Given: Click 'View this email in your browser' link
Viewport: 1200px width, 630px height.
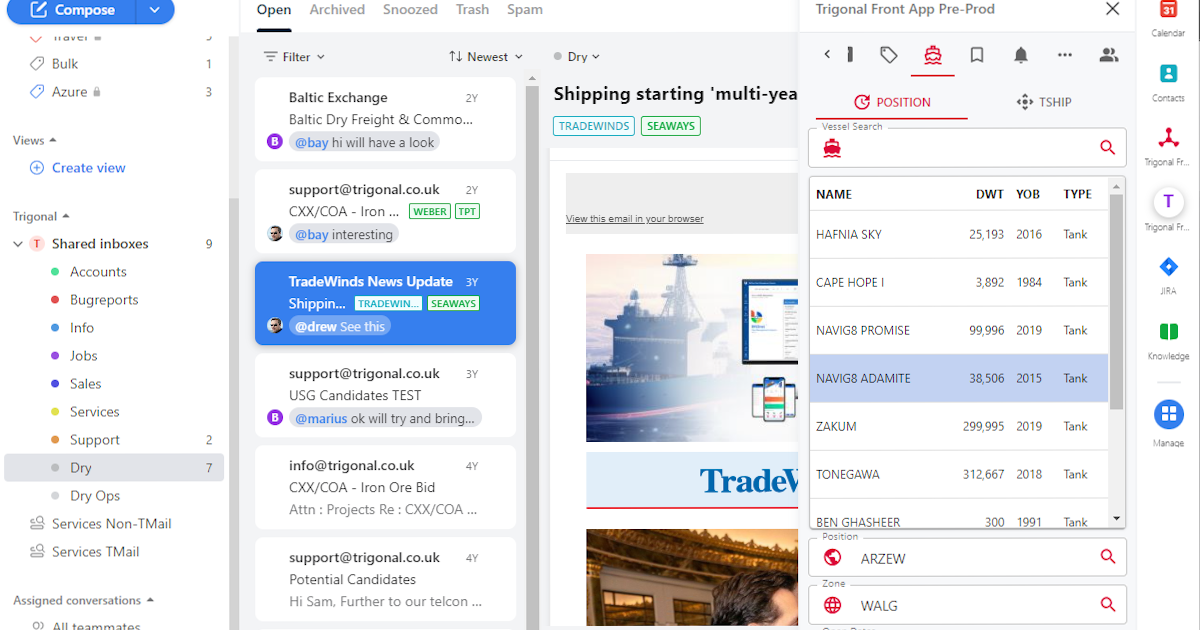Looking at the screenshot, I should [634, 219].
